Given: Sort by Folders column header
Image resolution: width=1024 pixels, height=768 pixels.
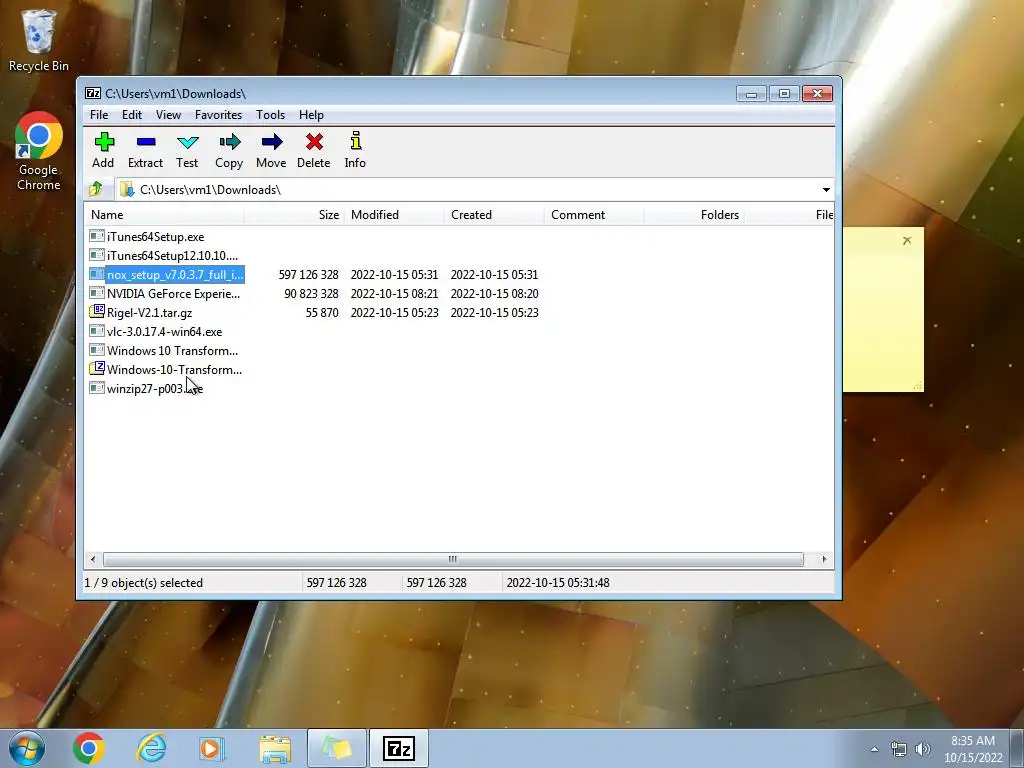Looking at the screenshot, I should 694,215.
